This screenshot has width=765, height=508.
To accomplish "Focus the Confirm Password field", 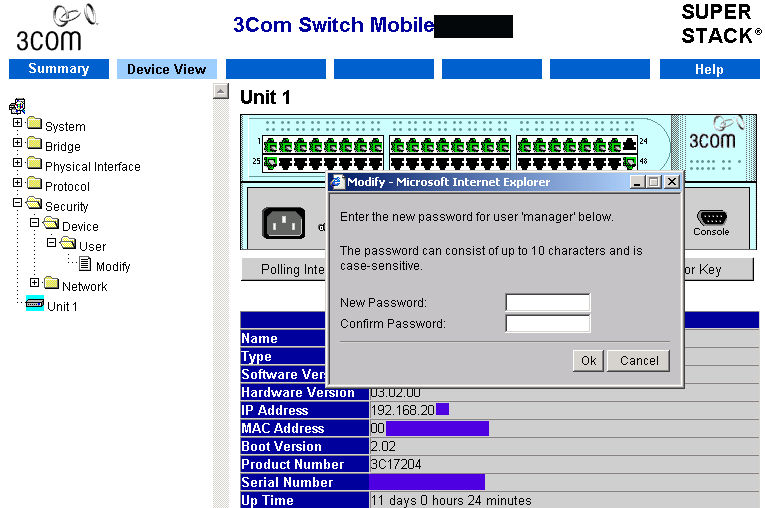I will (x=548, y=323).
